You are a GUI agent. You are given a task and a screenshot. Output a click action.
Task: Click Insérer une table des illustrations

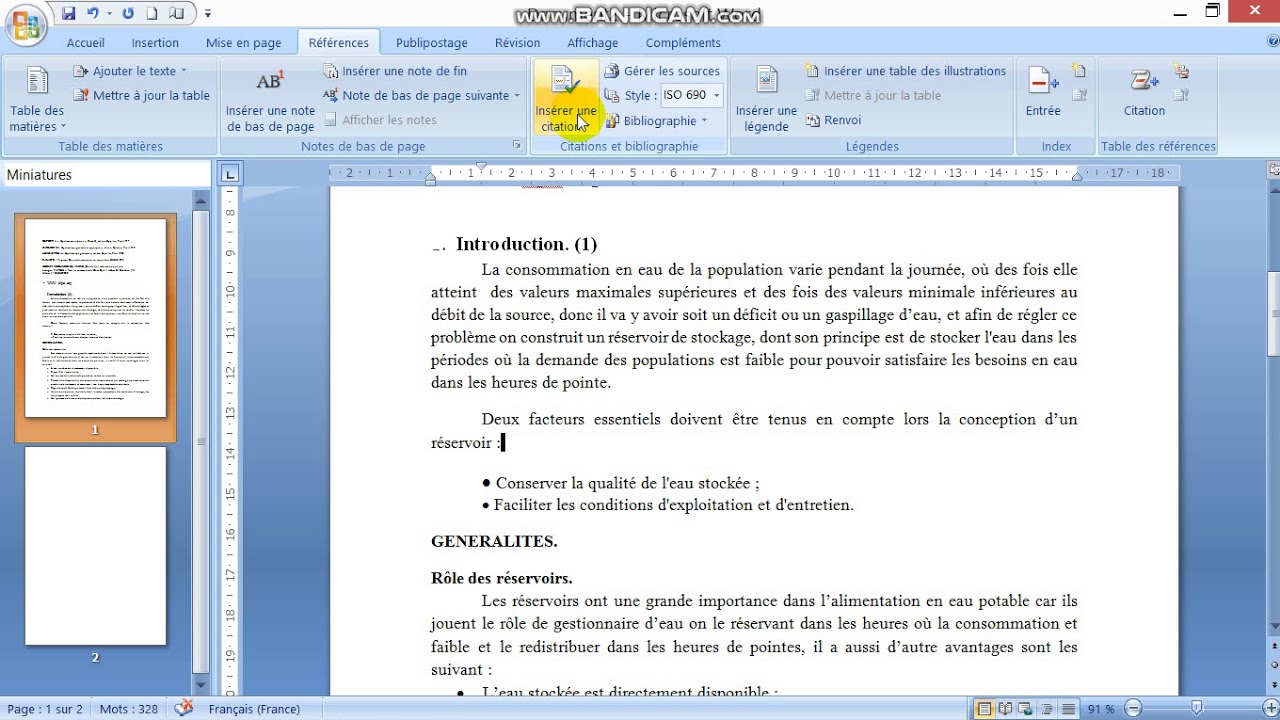[905, 71]
